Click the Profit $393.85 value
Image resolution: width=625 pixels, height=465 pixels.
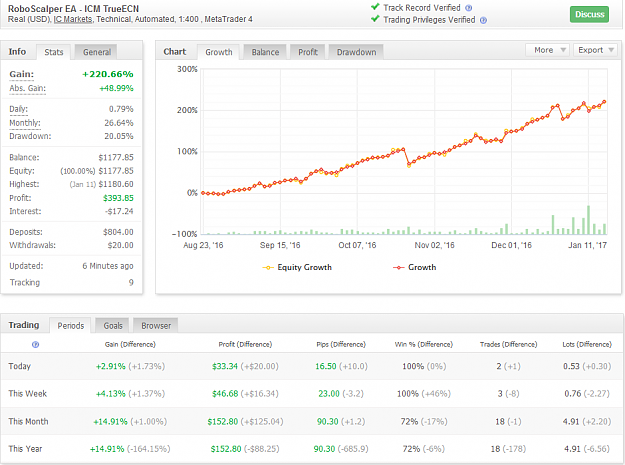coord(118,198)
